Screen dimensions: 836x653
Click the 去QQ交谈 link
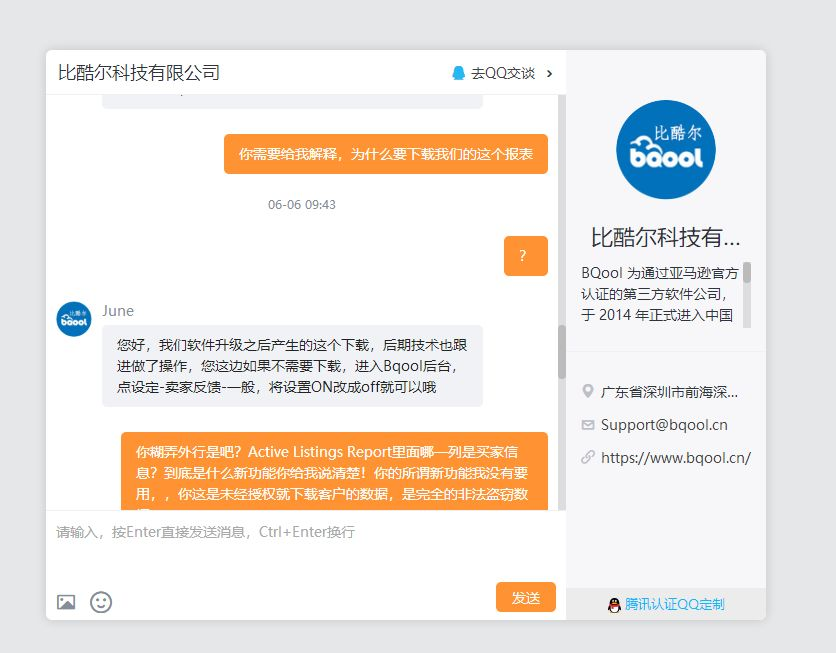(503, 73)
